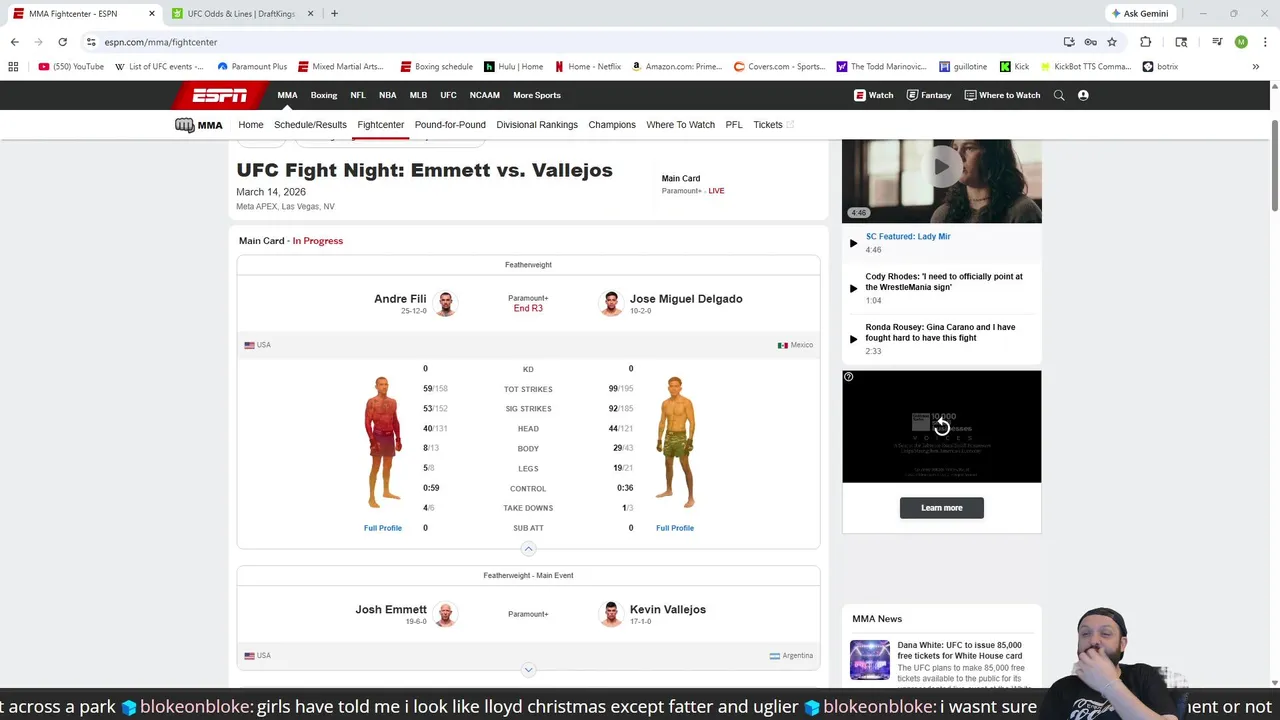Play the Cody Rhodes WrestleMania video
Viewport: 1280px width, 720px height.
click(x=944, y=282)
